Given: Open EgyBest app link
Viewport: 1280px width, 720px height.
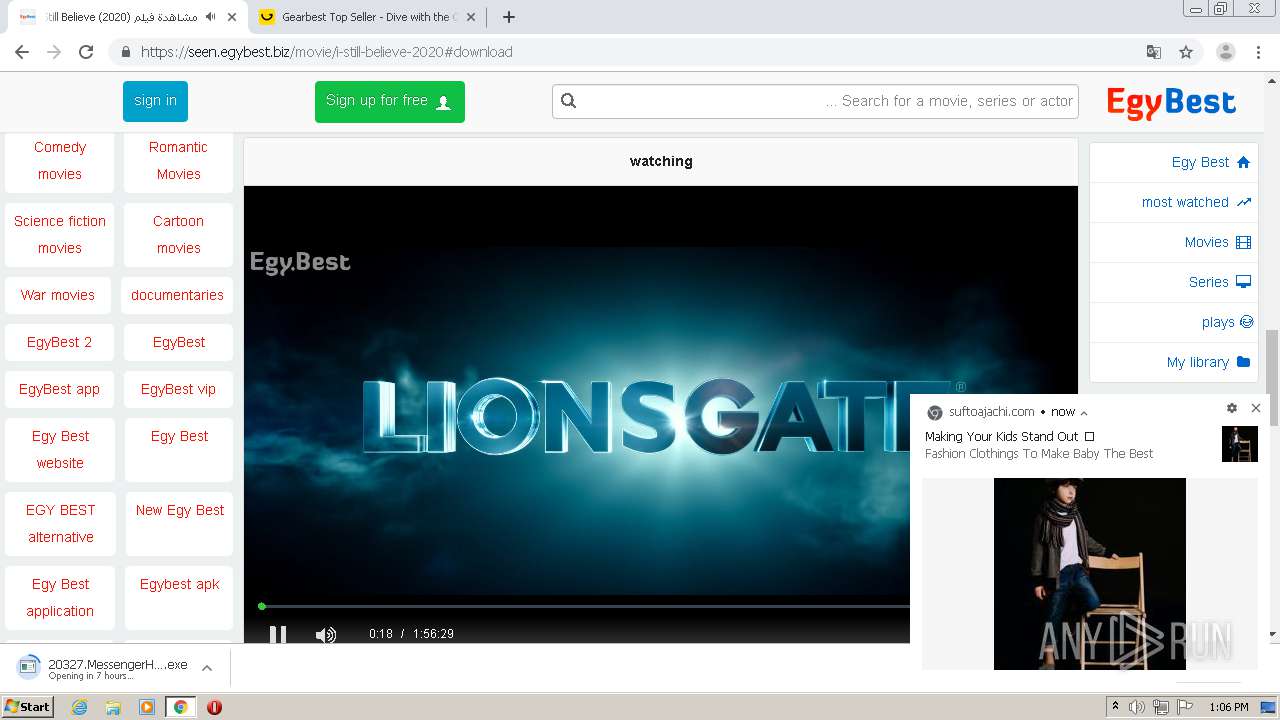Looking at the screenshot, I should [x=60, y=389].
